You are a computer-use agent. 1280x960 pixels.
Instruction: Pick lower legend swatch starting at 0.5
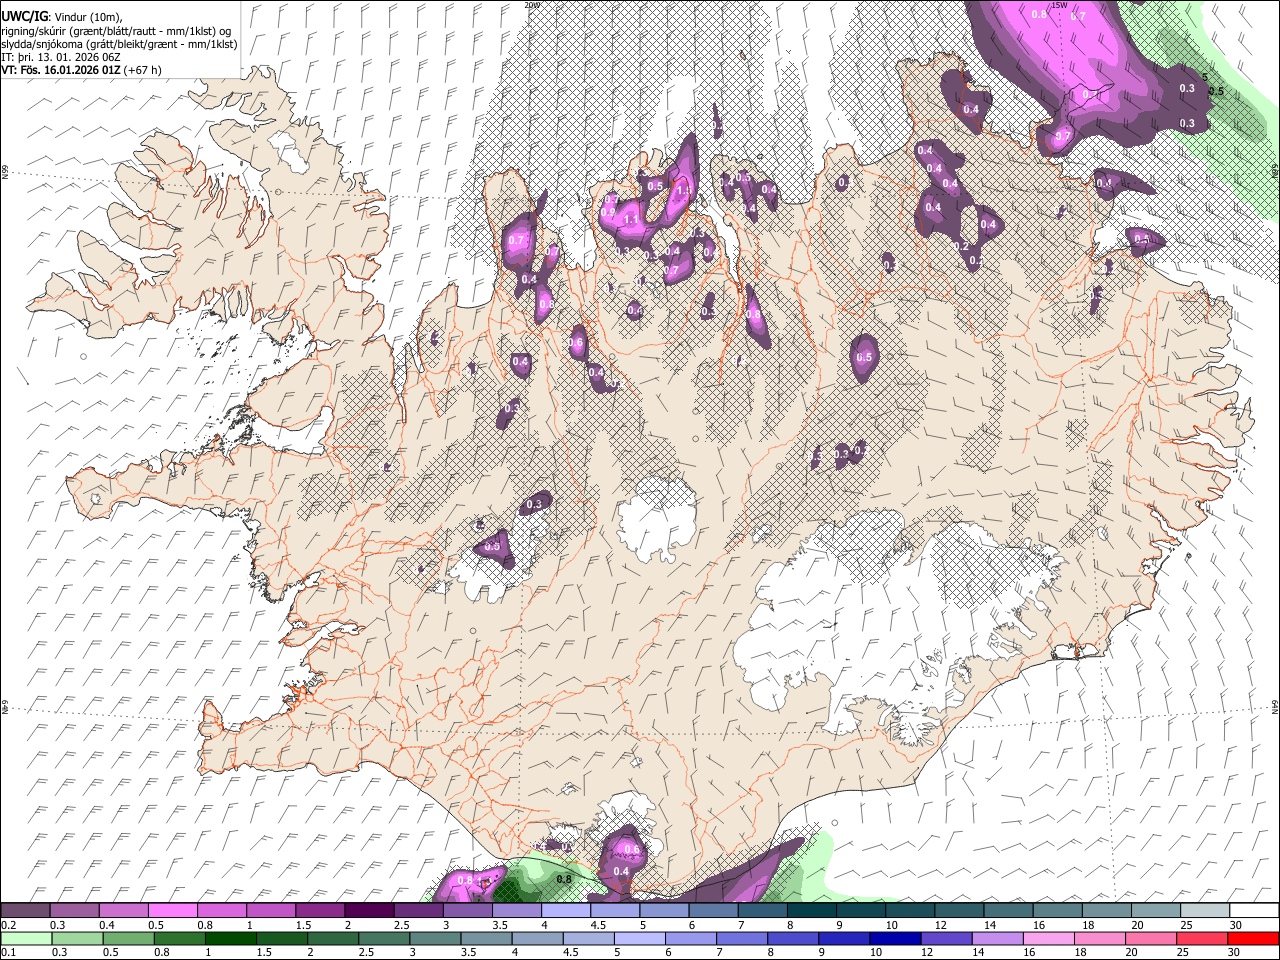(x=128, y=938)
